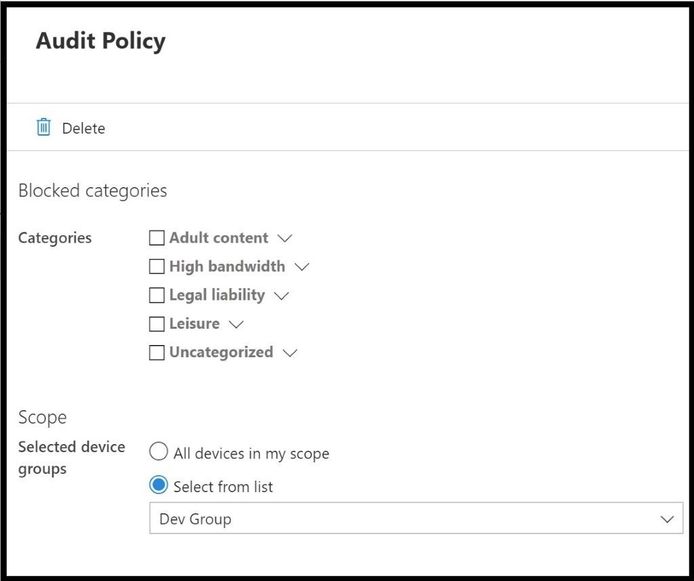Check the Legal liability checkbox
This screenshot has height=581, width=694.
tap(157, 295)
